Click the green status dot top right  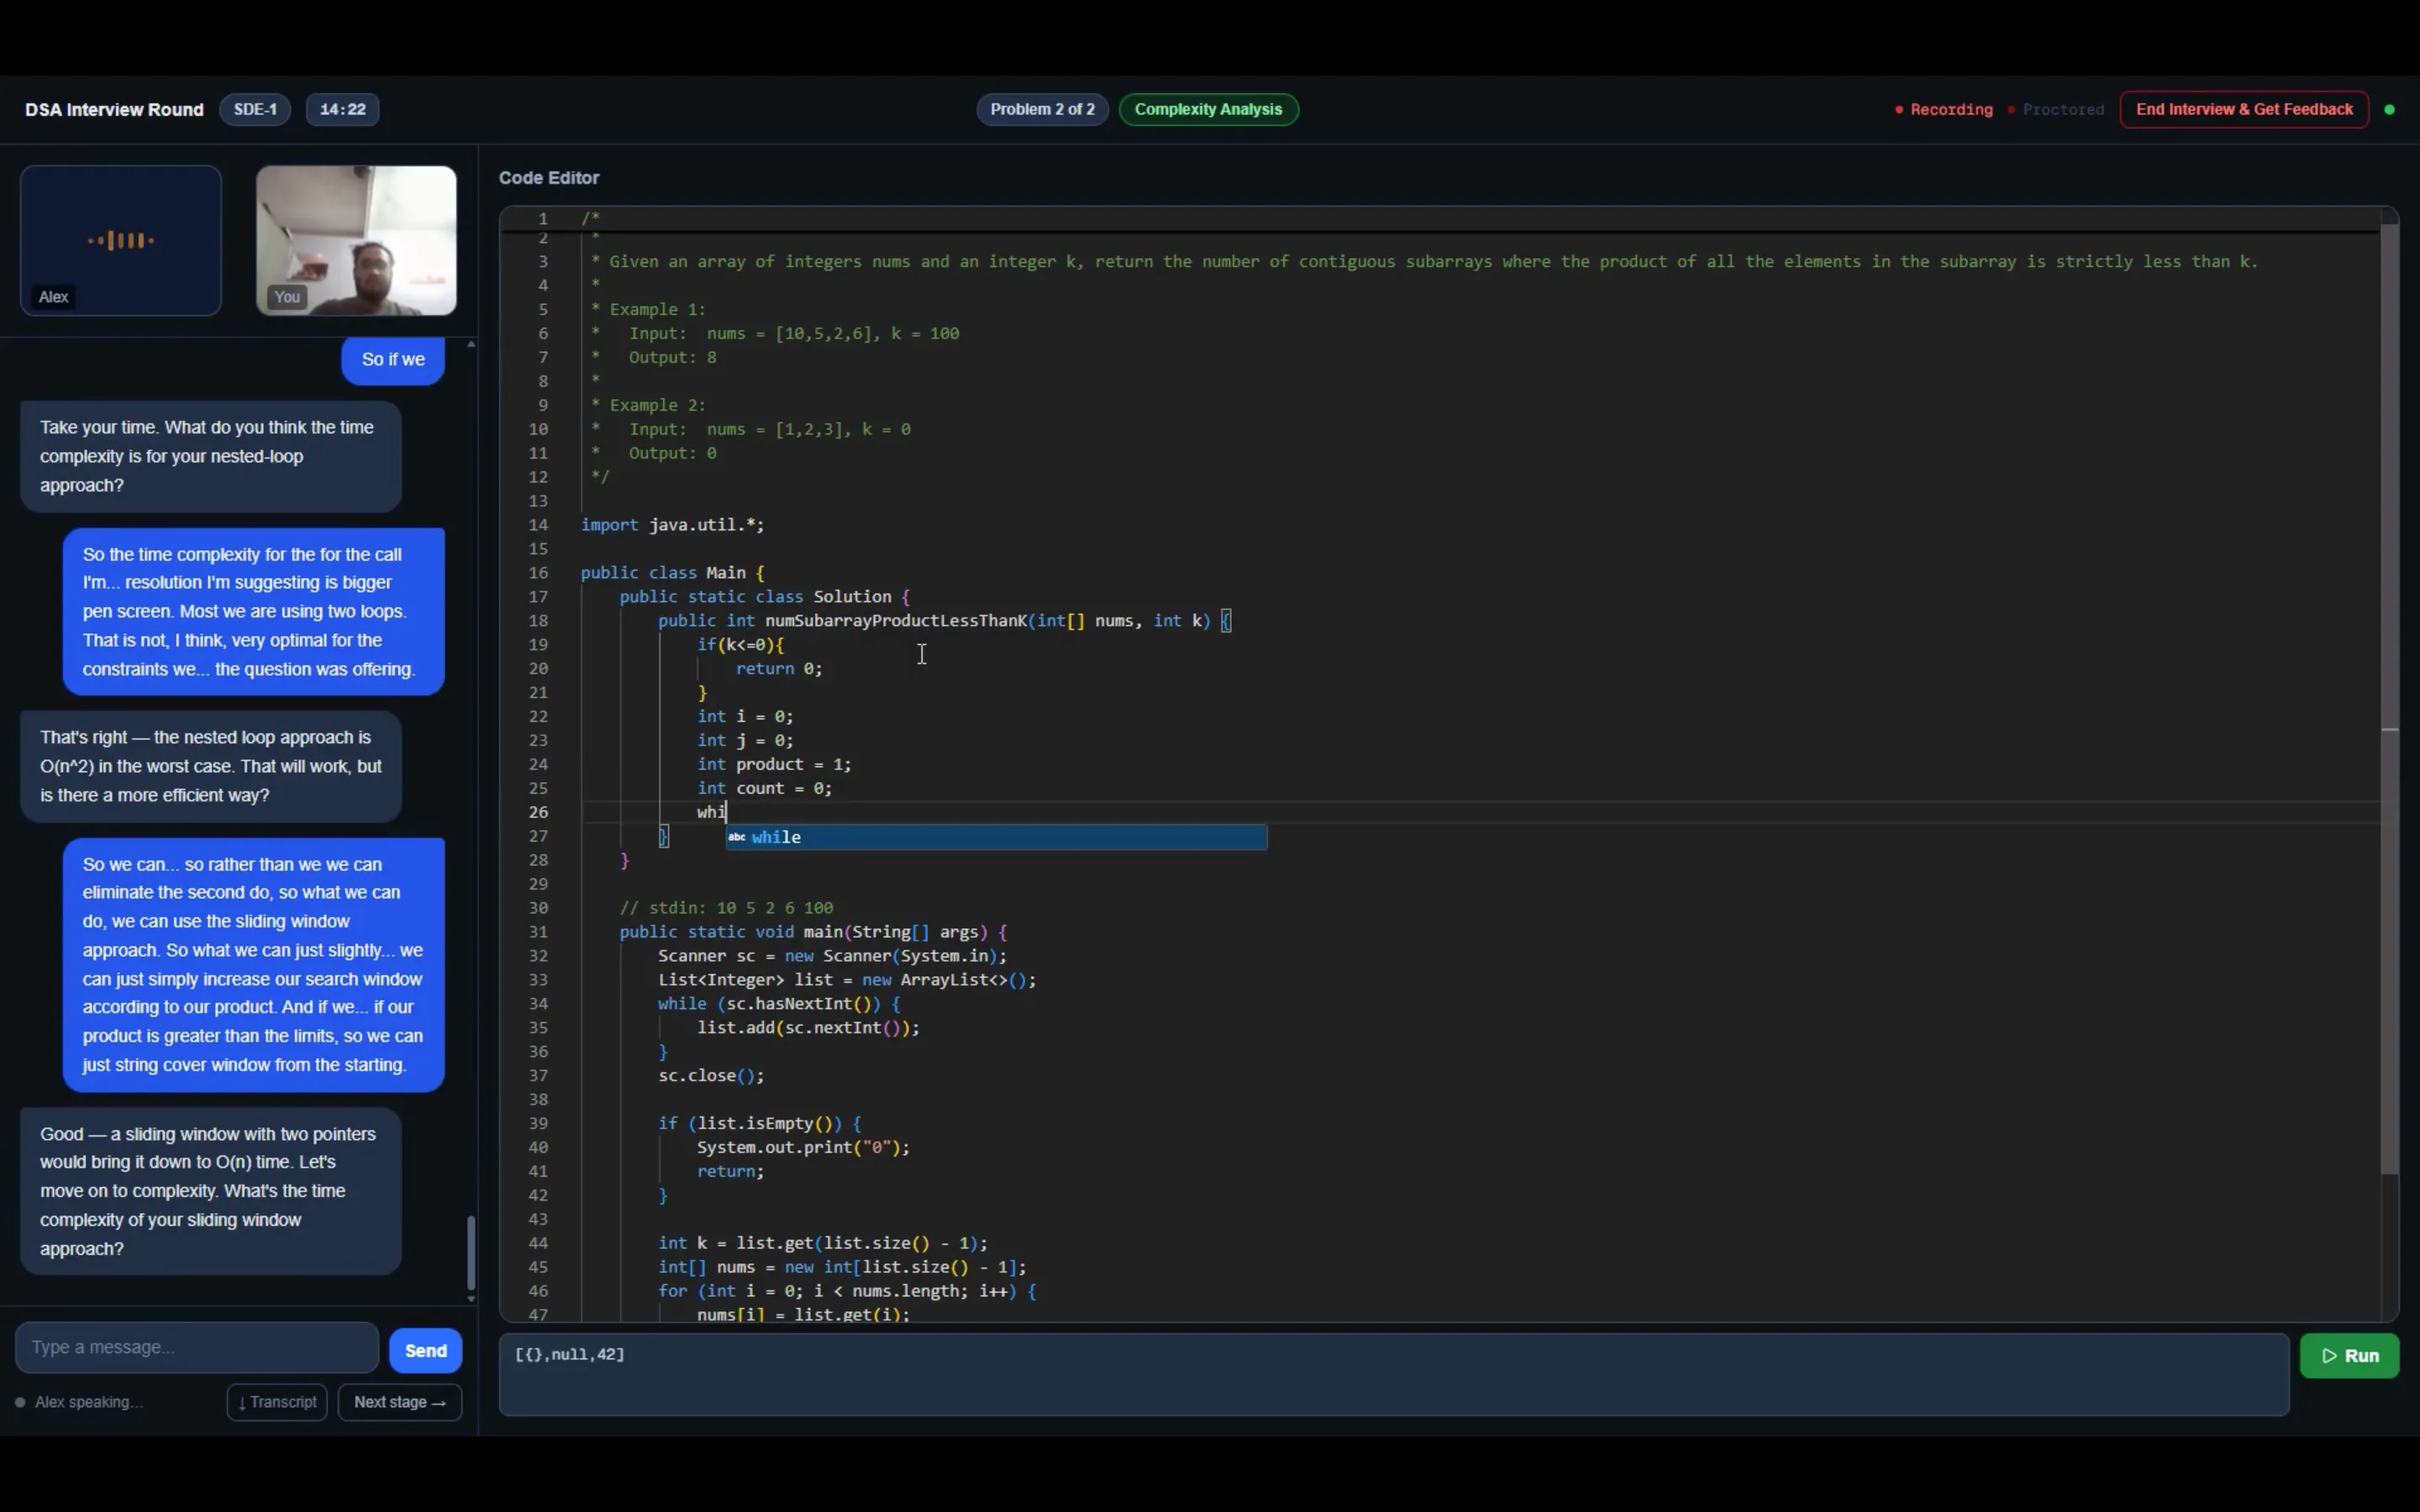coord(2390,110)
